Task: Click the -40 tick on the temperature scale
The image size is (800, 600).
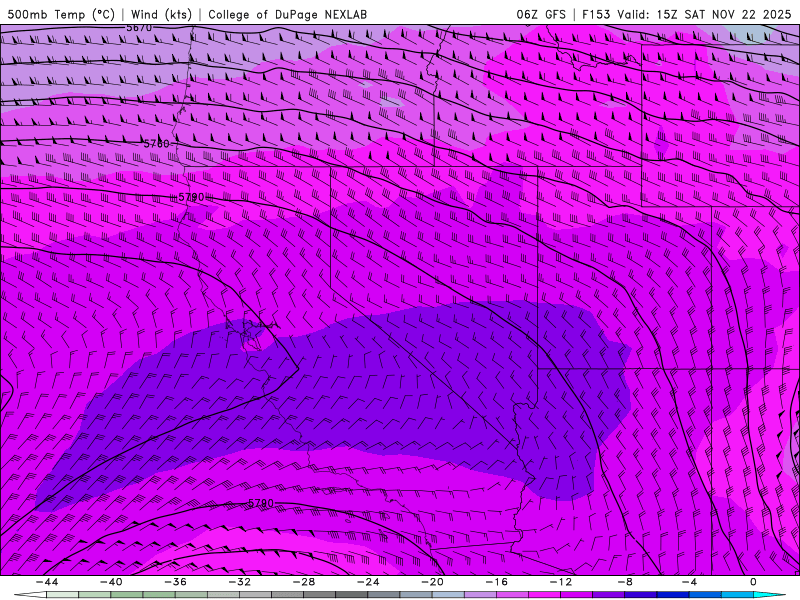Action: [x=111, y=582]
